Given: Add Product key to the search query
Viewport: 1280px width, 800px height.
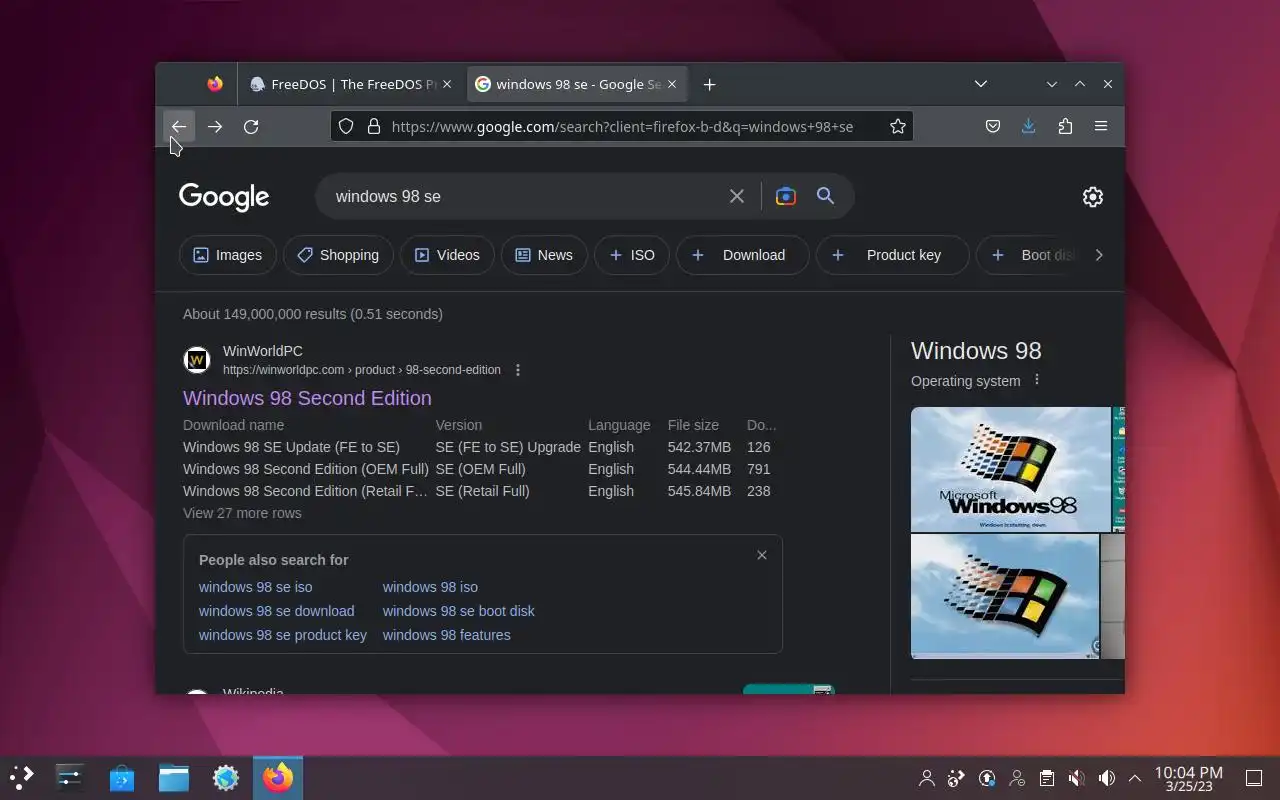Looking at the screenshot, I should click(892, 255).
